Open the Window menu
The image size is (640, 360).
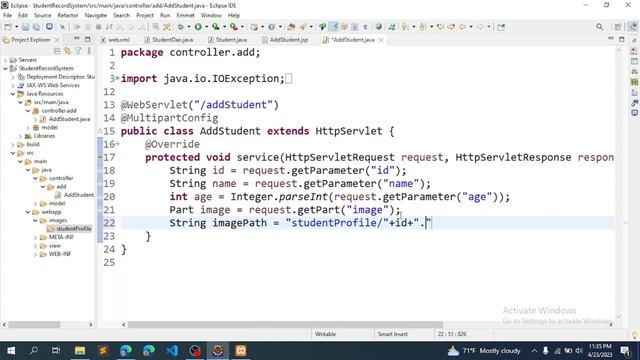pos(211,15)
